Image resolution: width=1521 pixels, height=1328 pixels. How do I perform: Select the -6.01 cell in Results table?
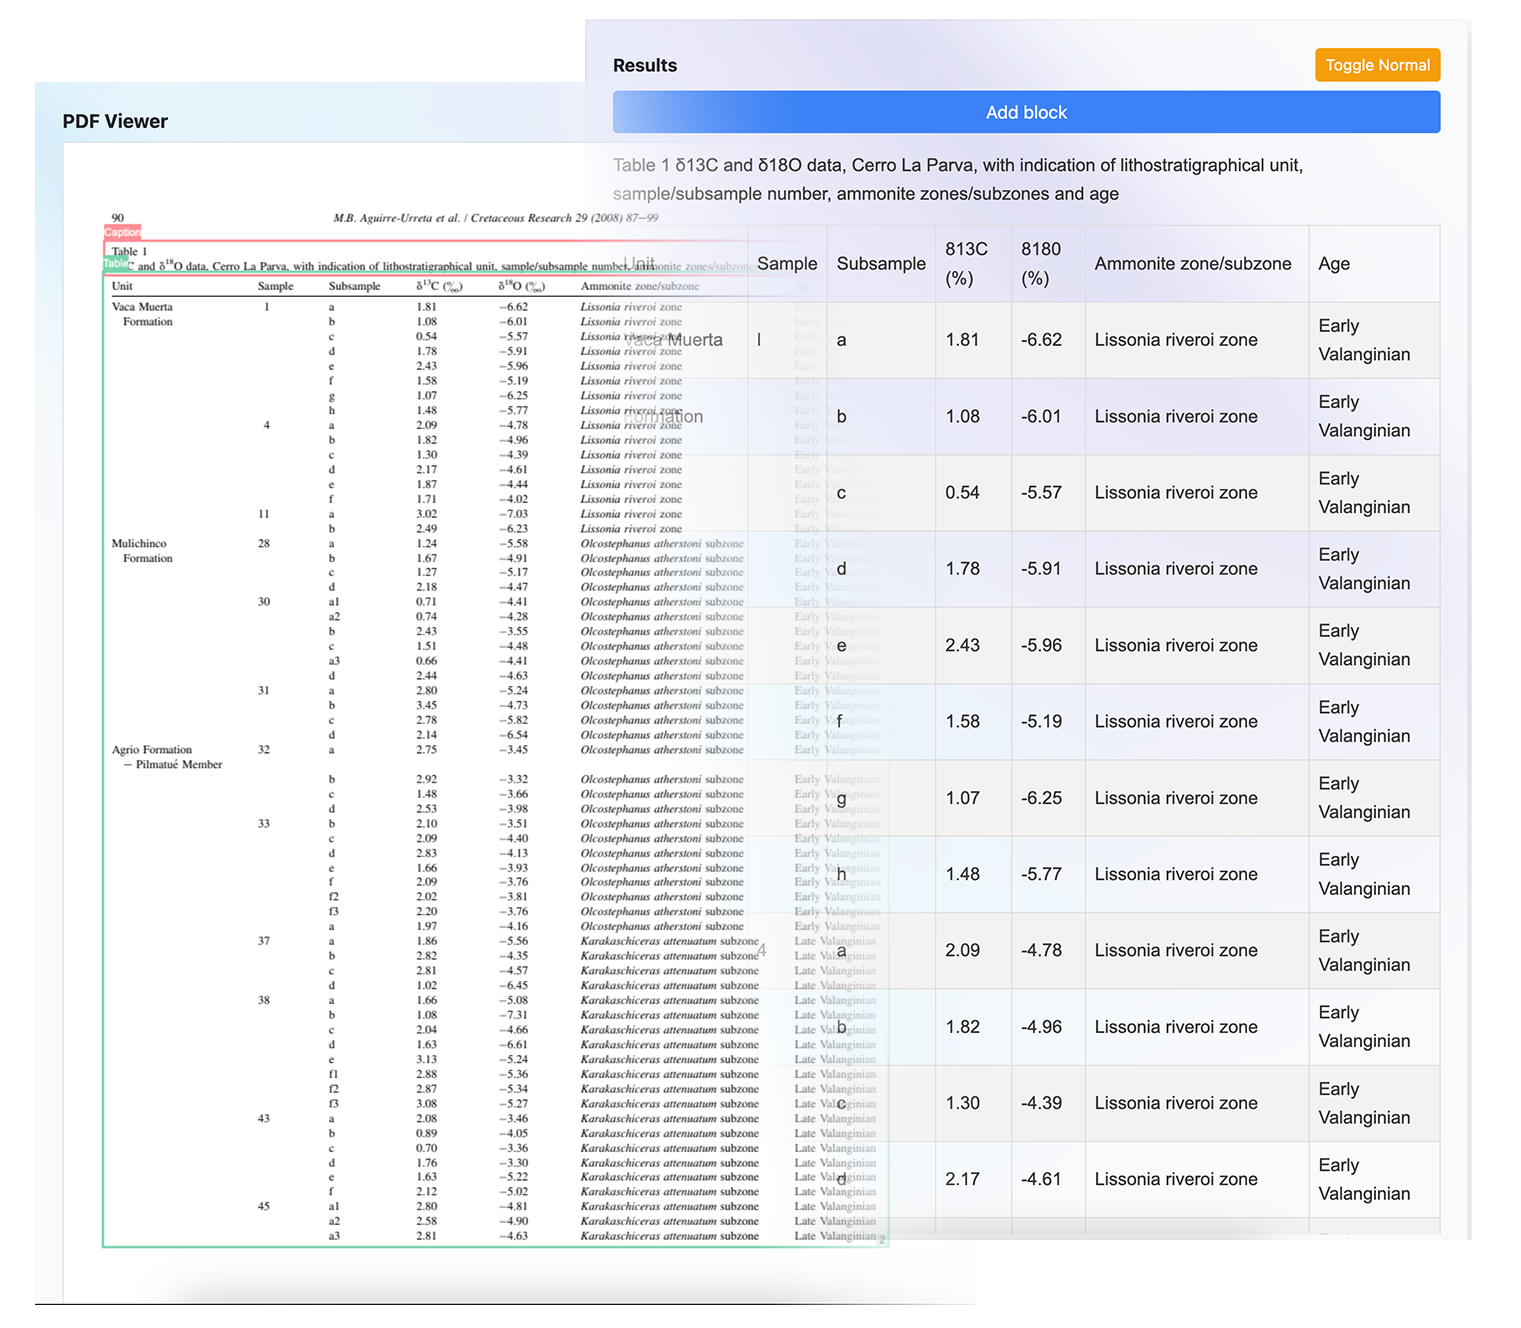[x=1048, y=416]
